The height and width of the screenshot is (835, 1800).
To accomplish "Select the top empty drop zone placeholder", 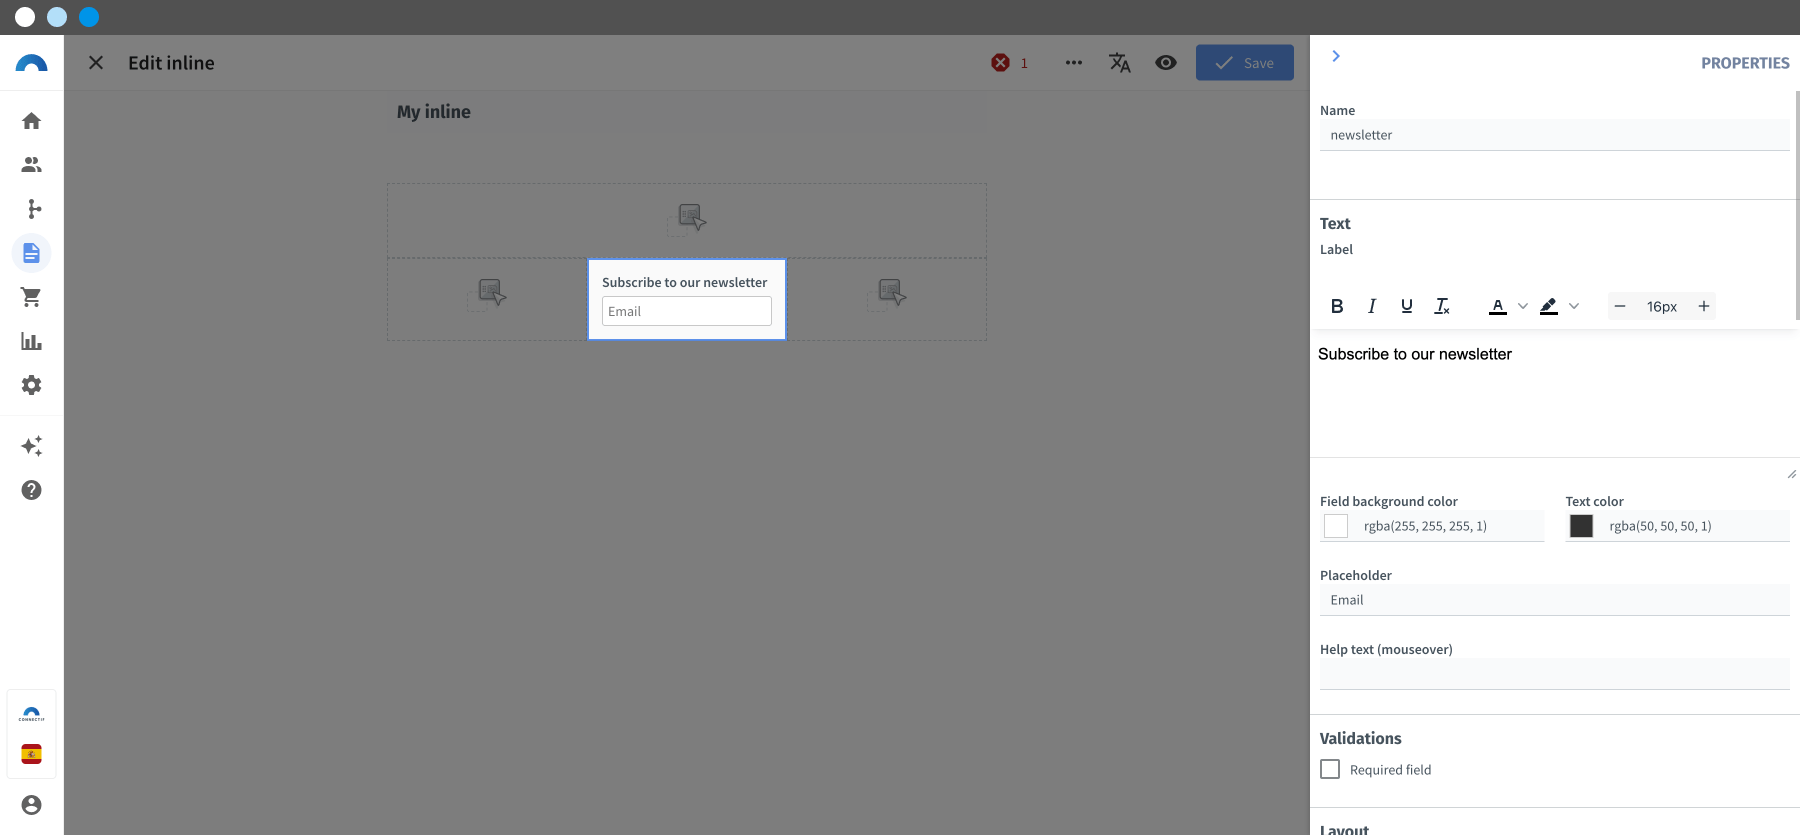I will pos(687,220).
